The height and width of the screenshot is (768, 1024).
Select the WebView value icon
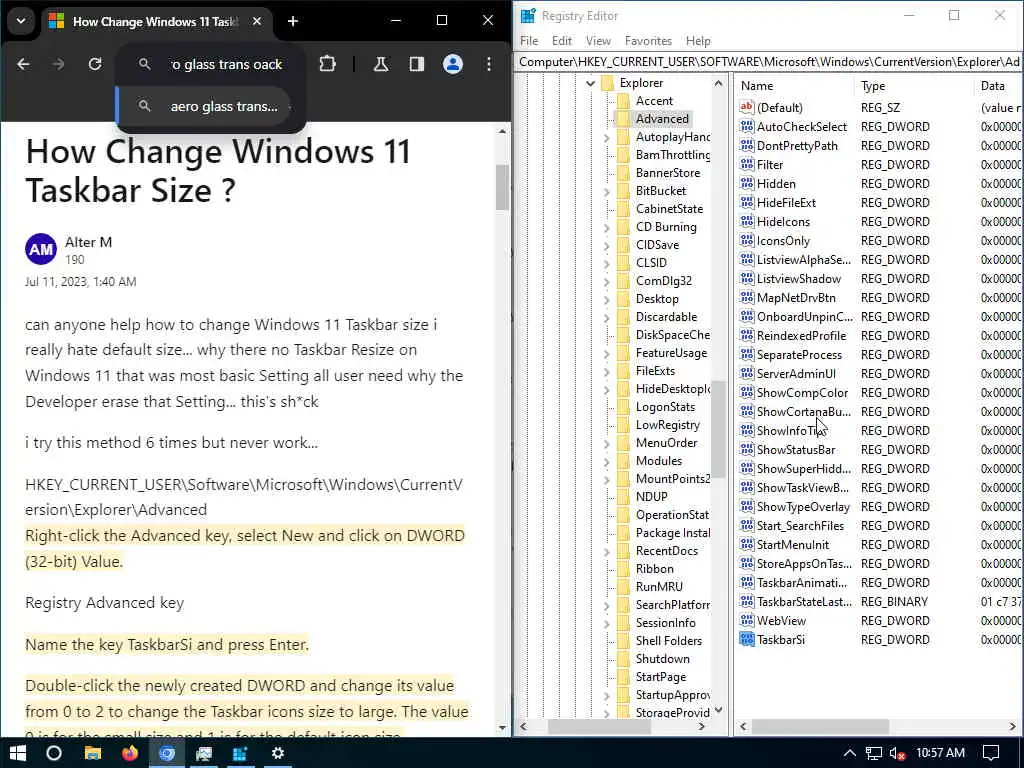pyautogui.click(x=746, y=620)
